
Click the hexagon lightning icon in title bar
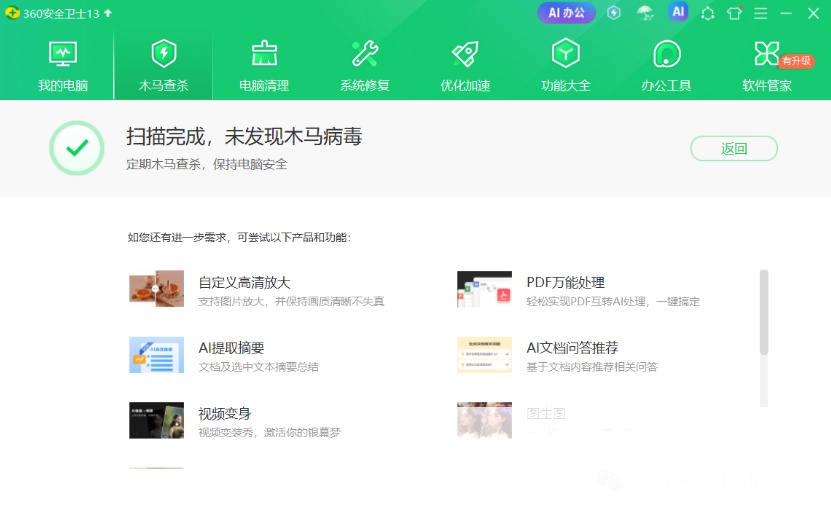coord(614,13)
